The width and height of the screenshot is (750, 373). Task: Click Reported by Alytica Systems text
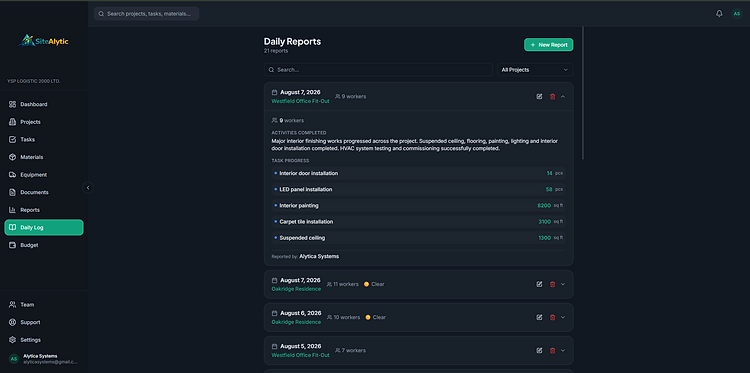pyautogui.click(x=305, y=256)
